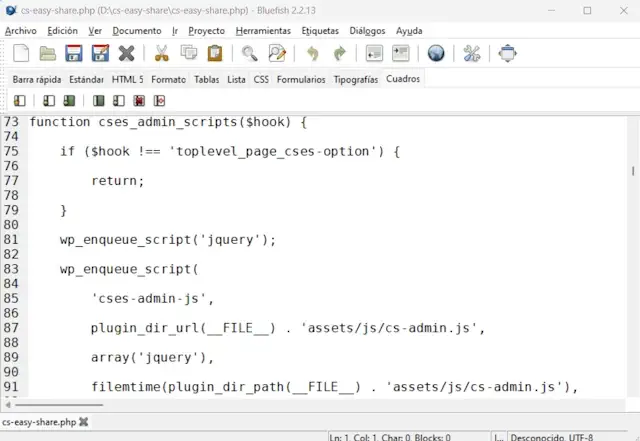
Task: Select the cs-easy-share.php document tab
Action: point(39,422)
